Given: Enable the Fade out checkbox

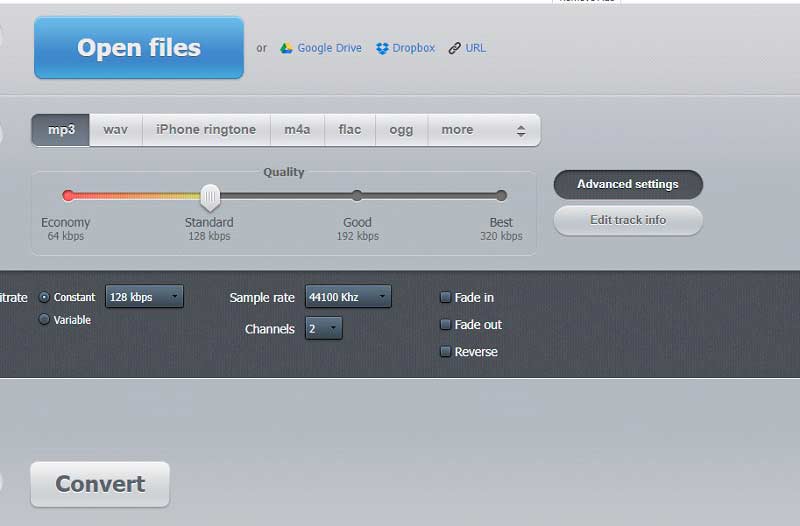Looking at the screenshot, I should 445,324.
